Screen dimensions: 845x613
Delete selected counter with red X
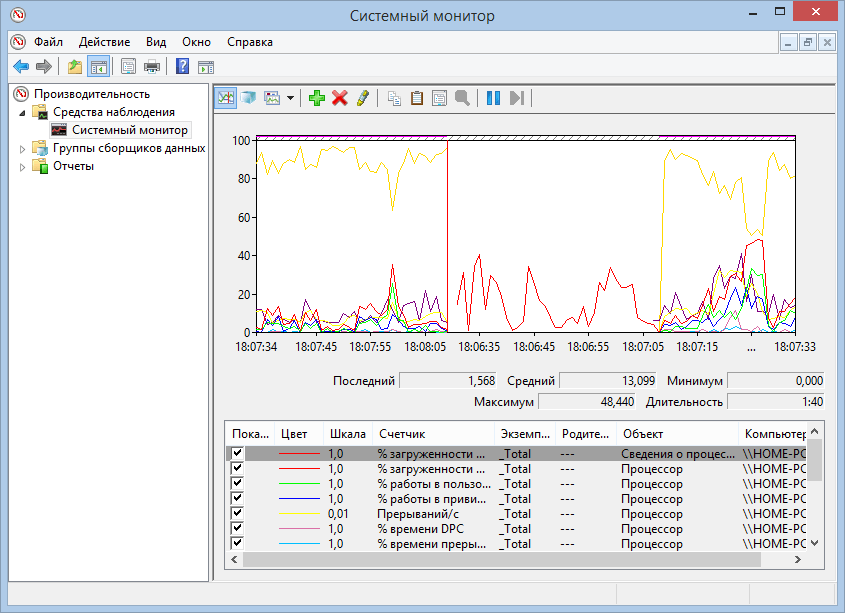(340, 98)
